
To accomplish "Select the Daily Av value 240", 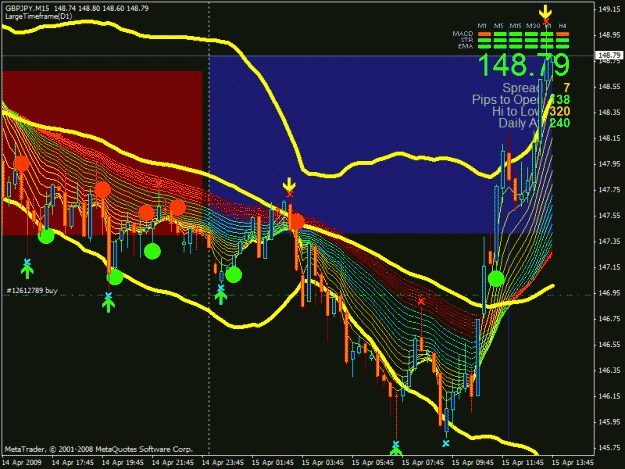I will [560, 123].
